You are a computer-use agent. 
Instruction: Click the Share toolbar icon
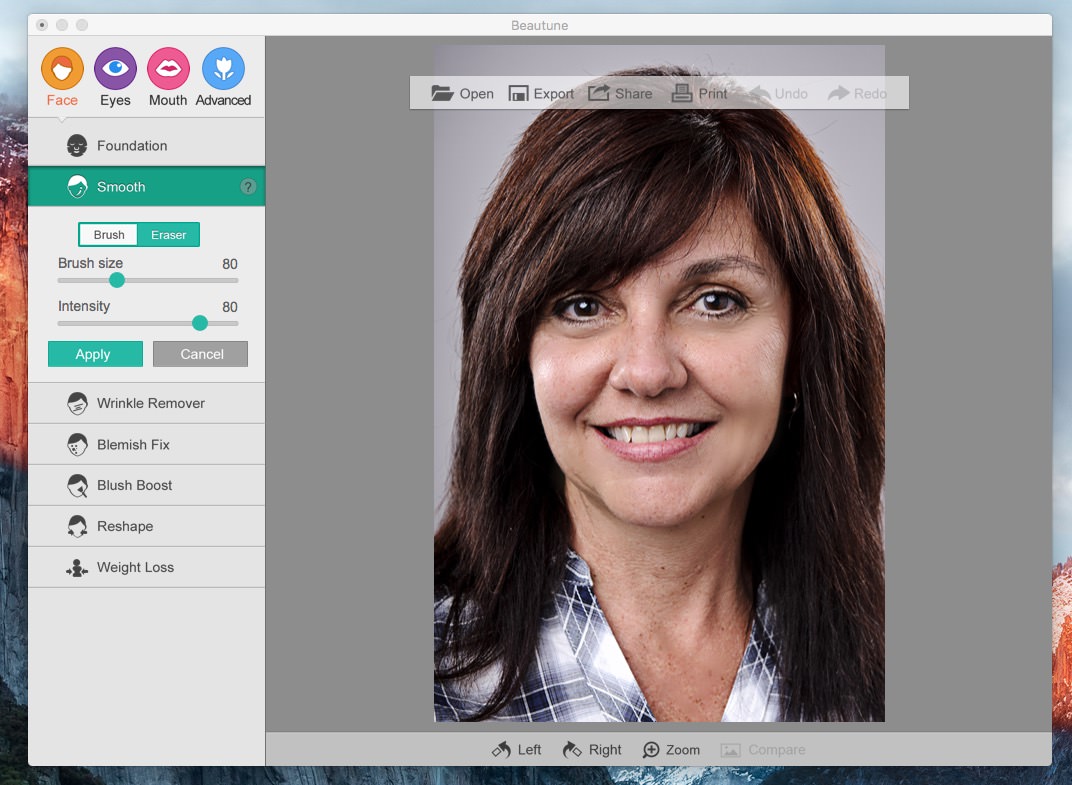click(599, 93)
